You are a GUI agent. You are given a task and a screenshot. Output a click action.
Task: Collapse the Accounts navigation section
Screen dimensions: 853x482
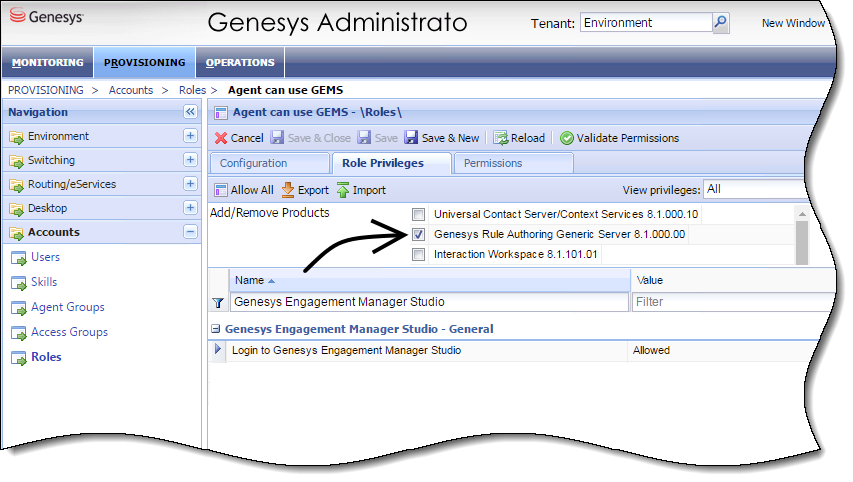click(x=190, y=232)
